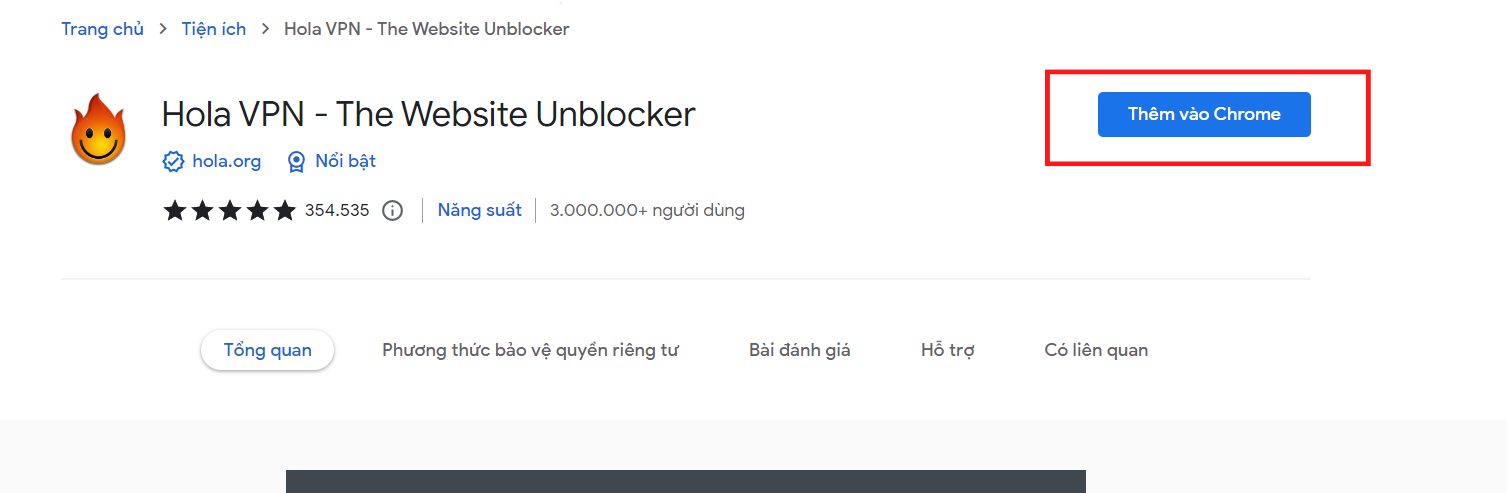
Task: Open the Bài đánh giá tab
Action: pos(800,350)
